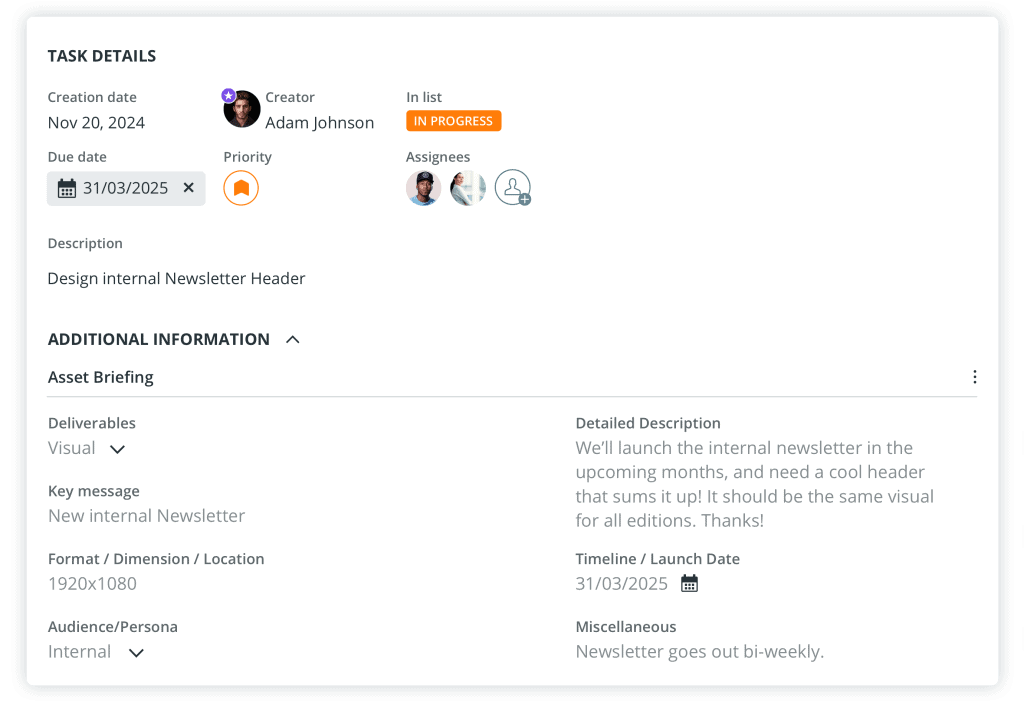
Task: Collapse the Additional Information section
Action: (x=291, y=339)
